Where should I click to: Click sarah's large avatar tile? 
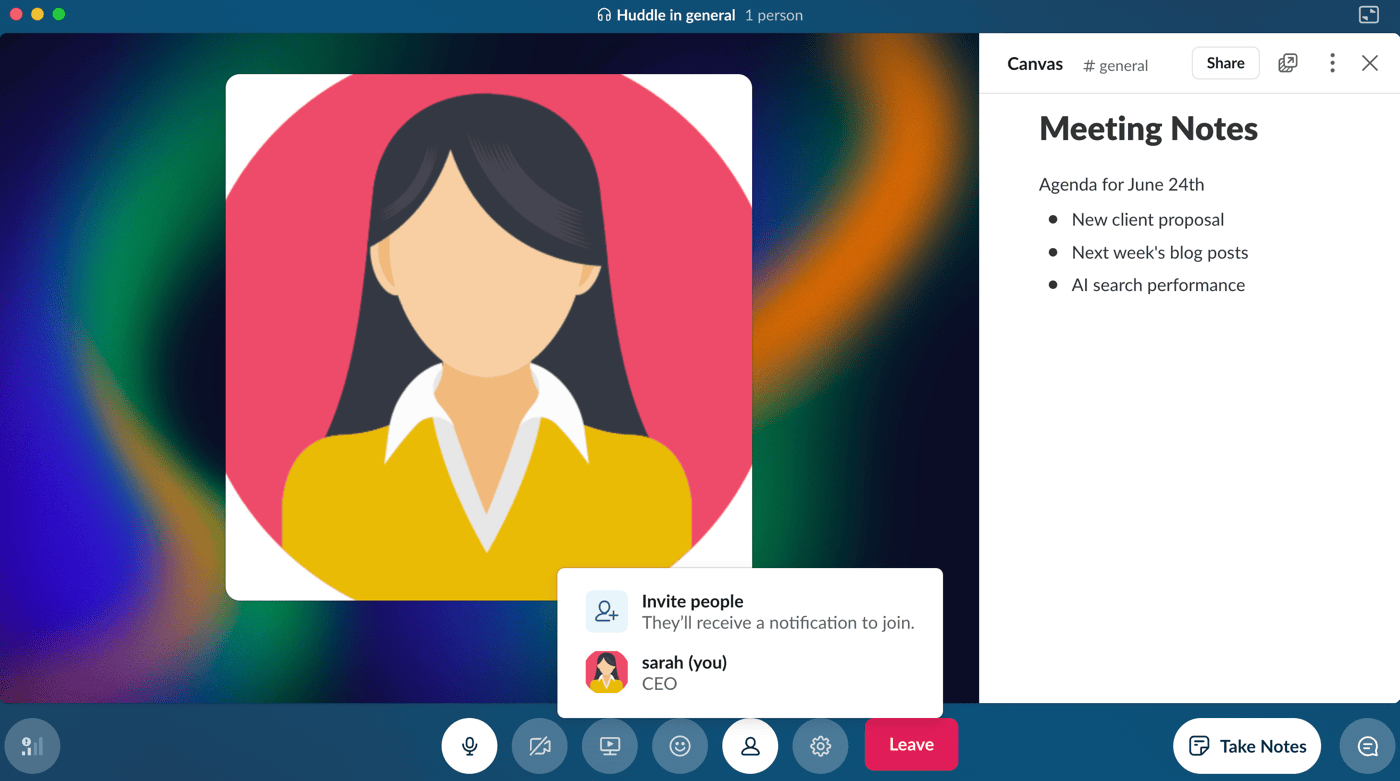pos(489,337)
